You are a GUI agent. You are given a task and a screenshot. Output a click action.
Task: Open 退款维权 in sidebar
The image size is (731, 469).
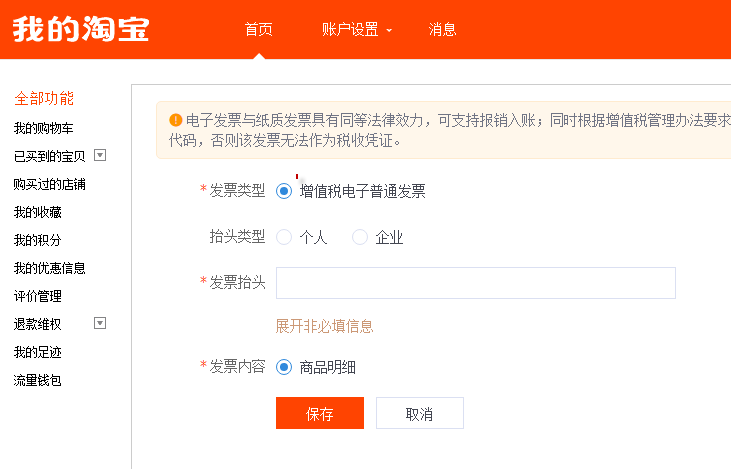[x=38, y=324]
